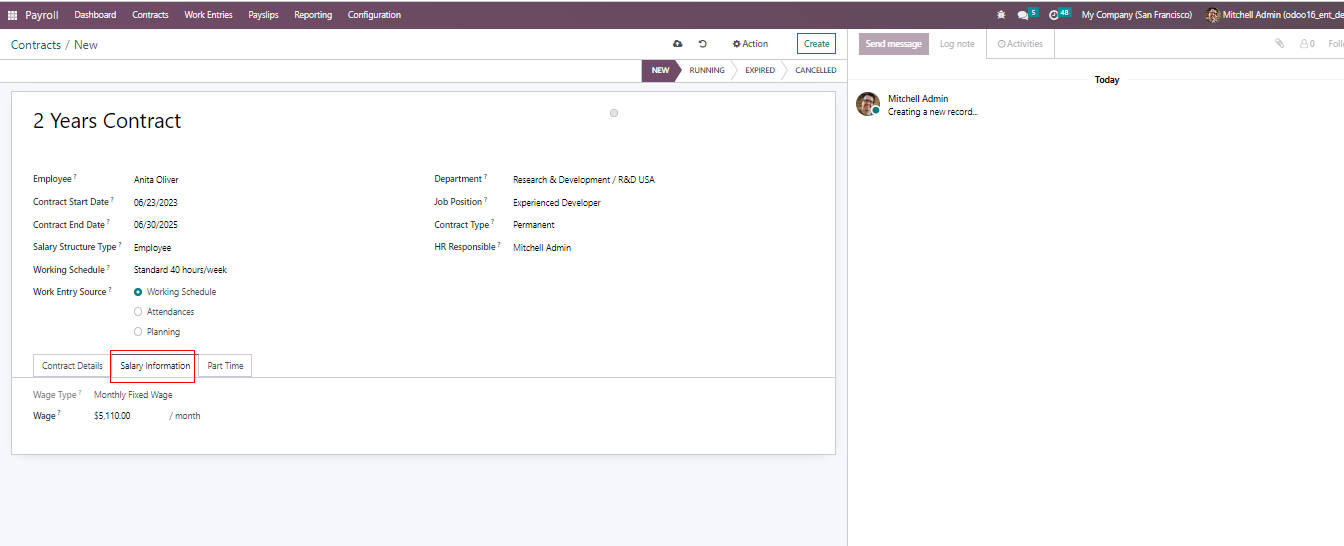Image resolution: width=1344 pixels, height=546 pixels.
Task: Open the conversations chat icon
Action: coord(1023,15)
